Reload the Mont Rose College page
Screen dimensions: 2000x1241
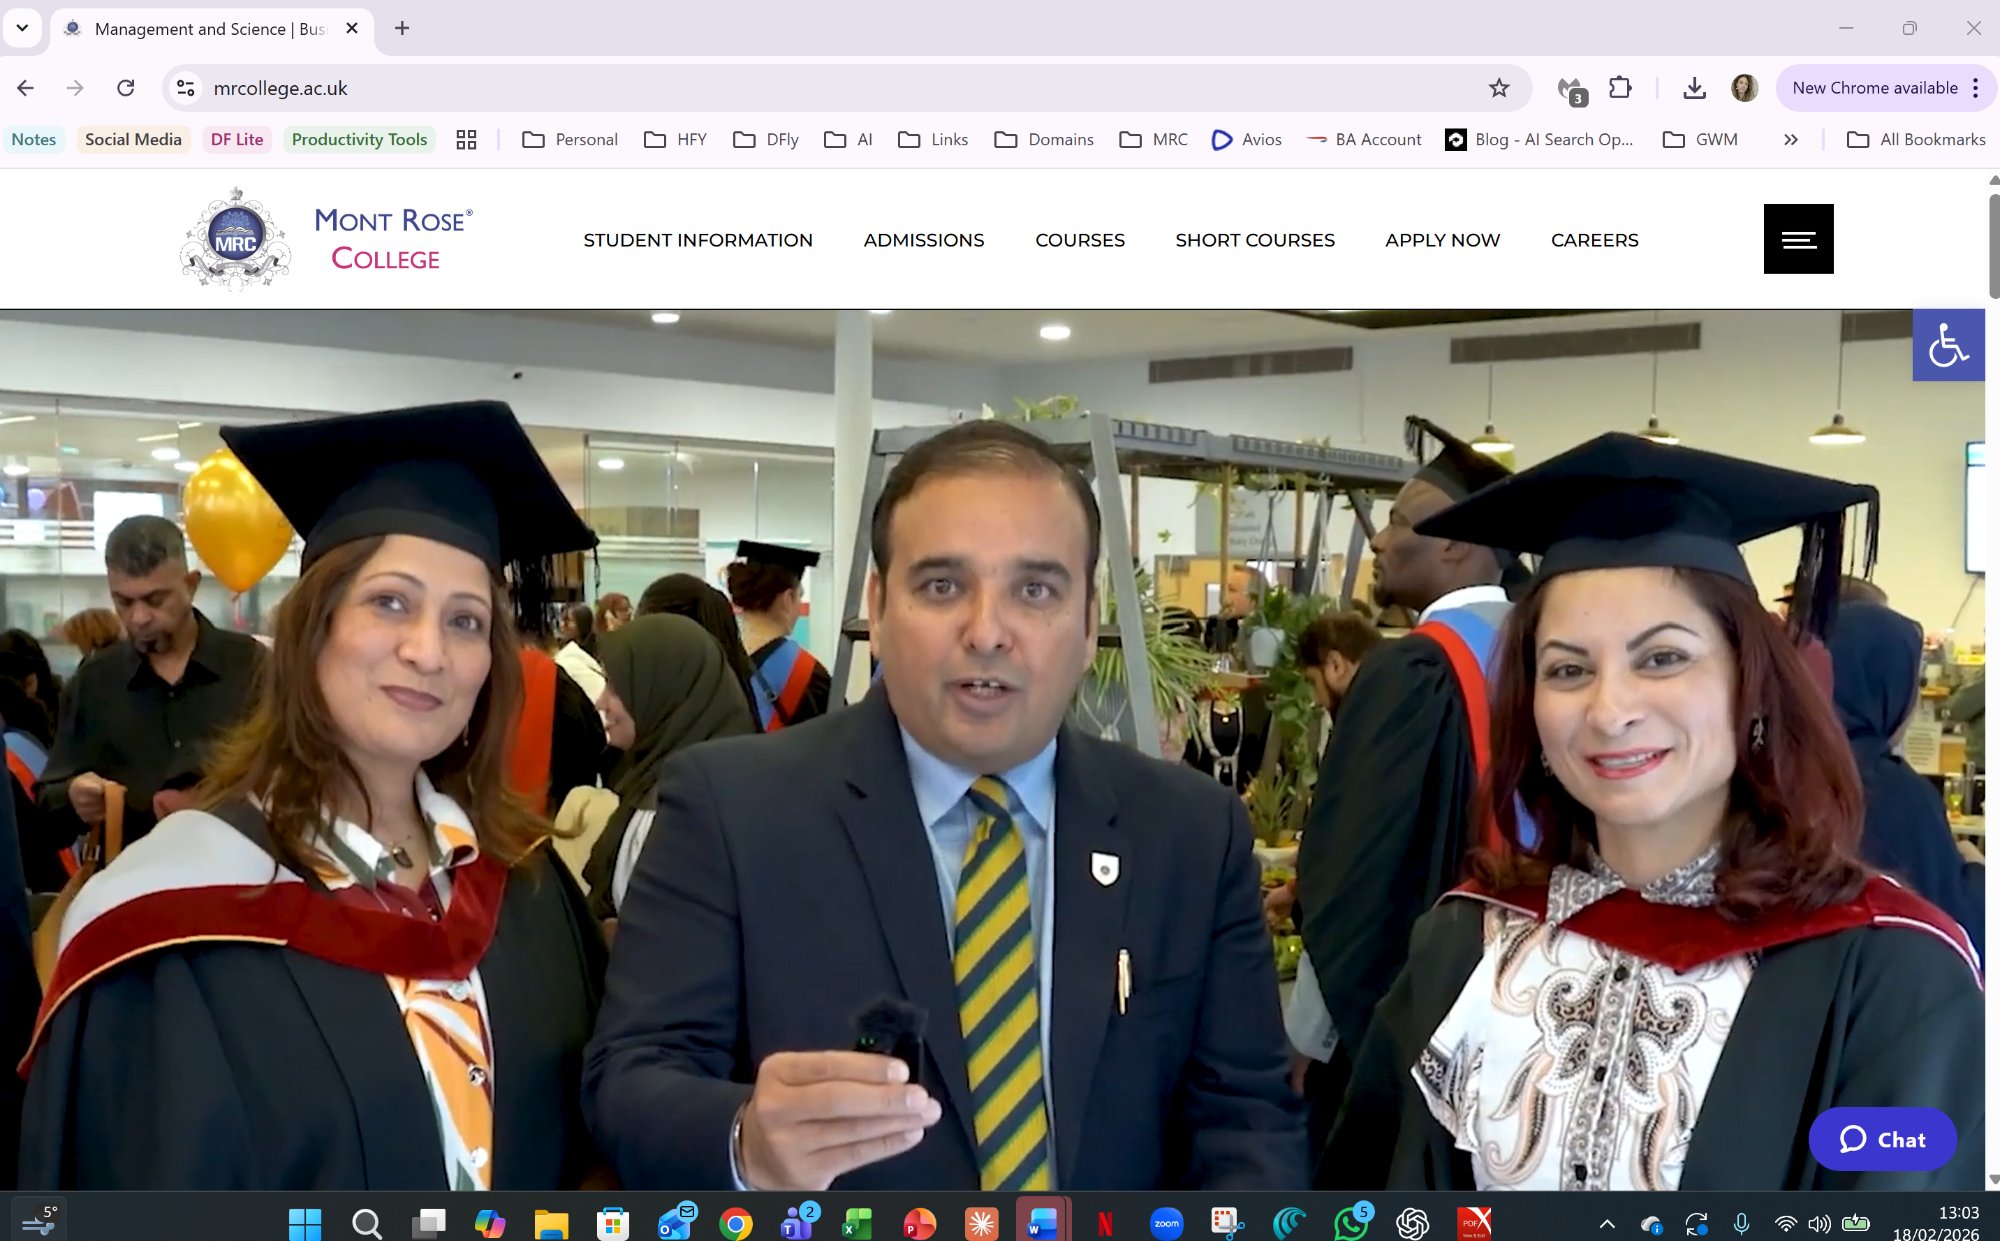coord(126,88)
